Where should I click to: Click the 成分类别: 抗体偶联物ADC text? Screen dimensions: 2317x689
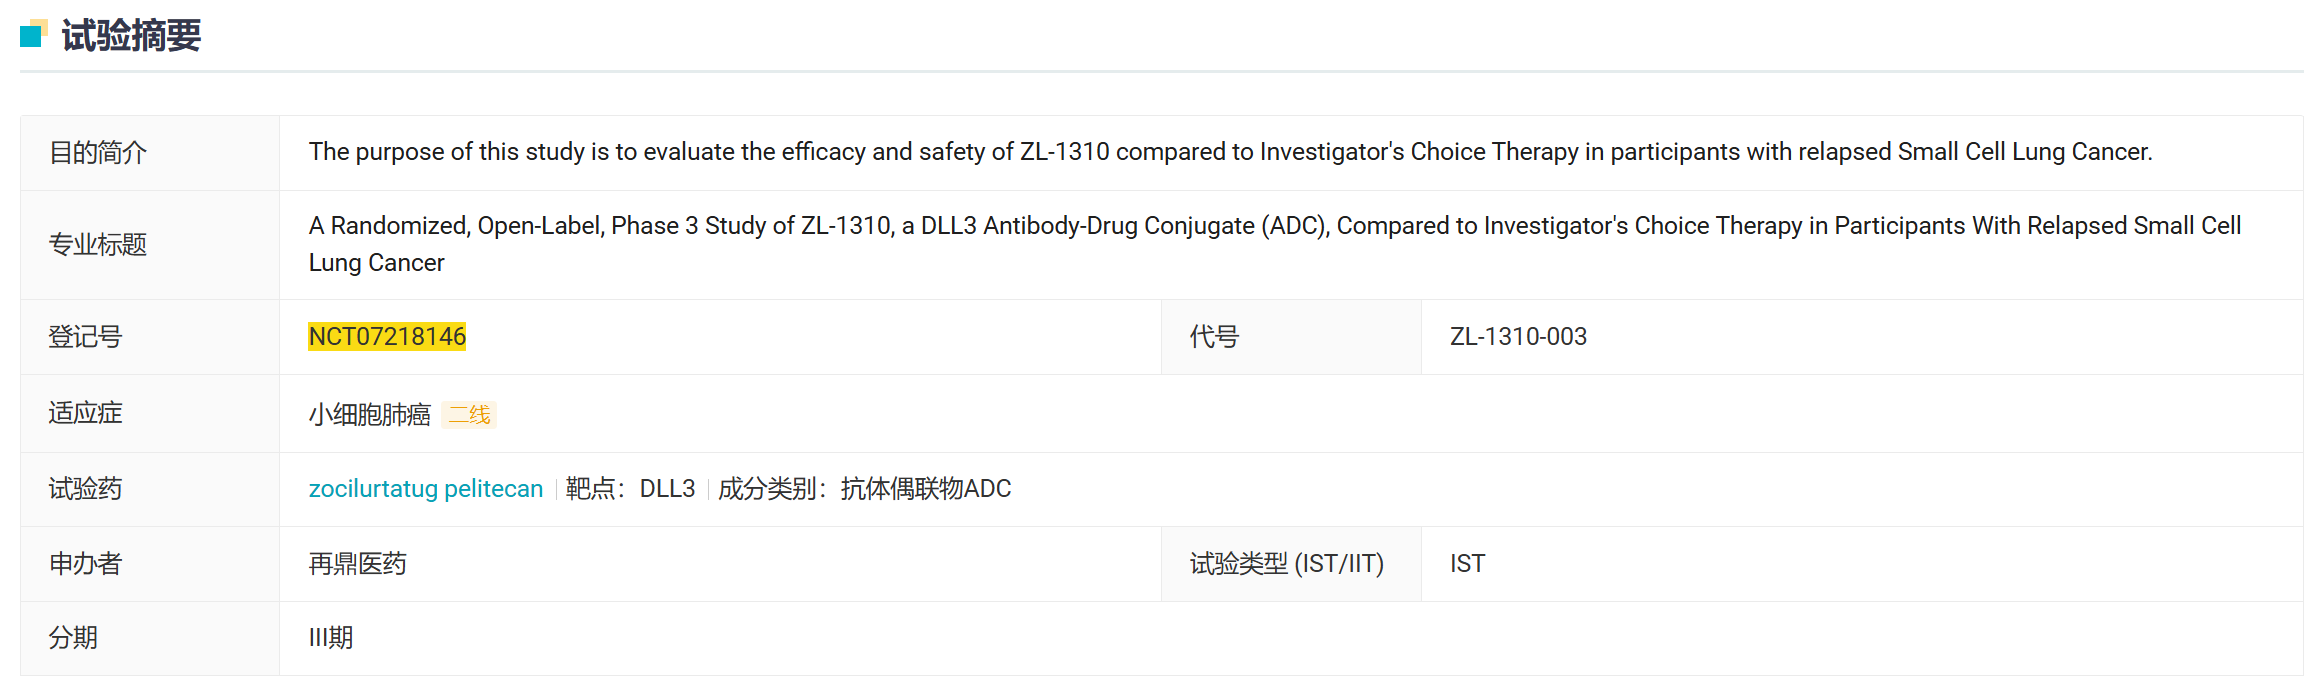tap(864, 489)
